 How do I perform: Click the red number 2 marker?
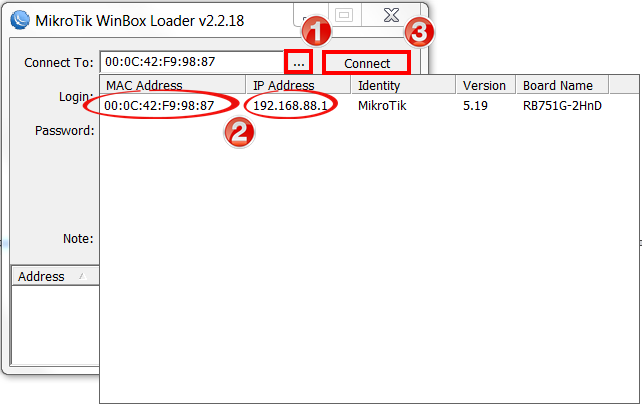[x=239, y=133]
